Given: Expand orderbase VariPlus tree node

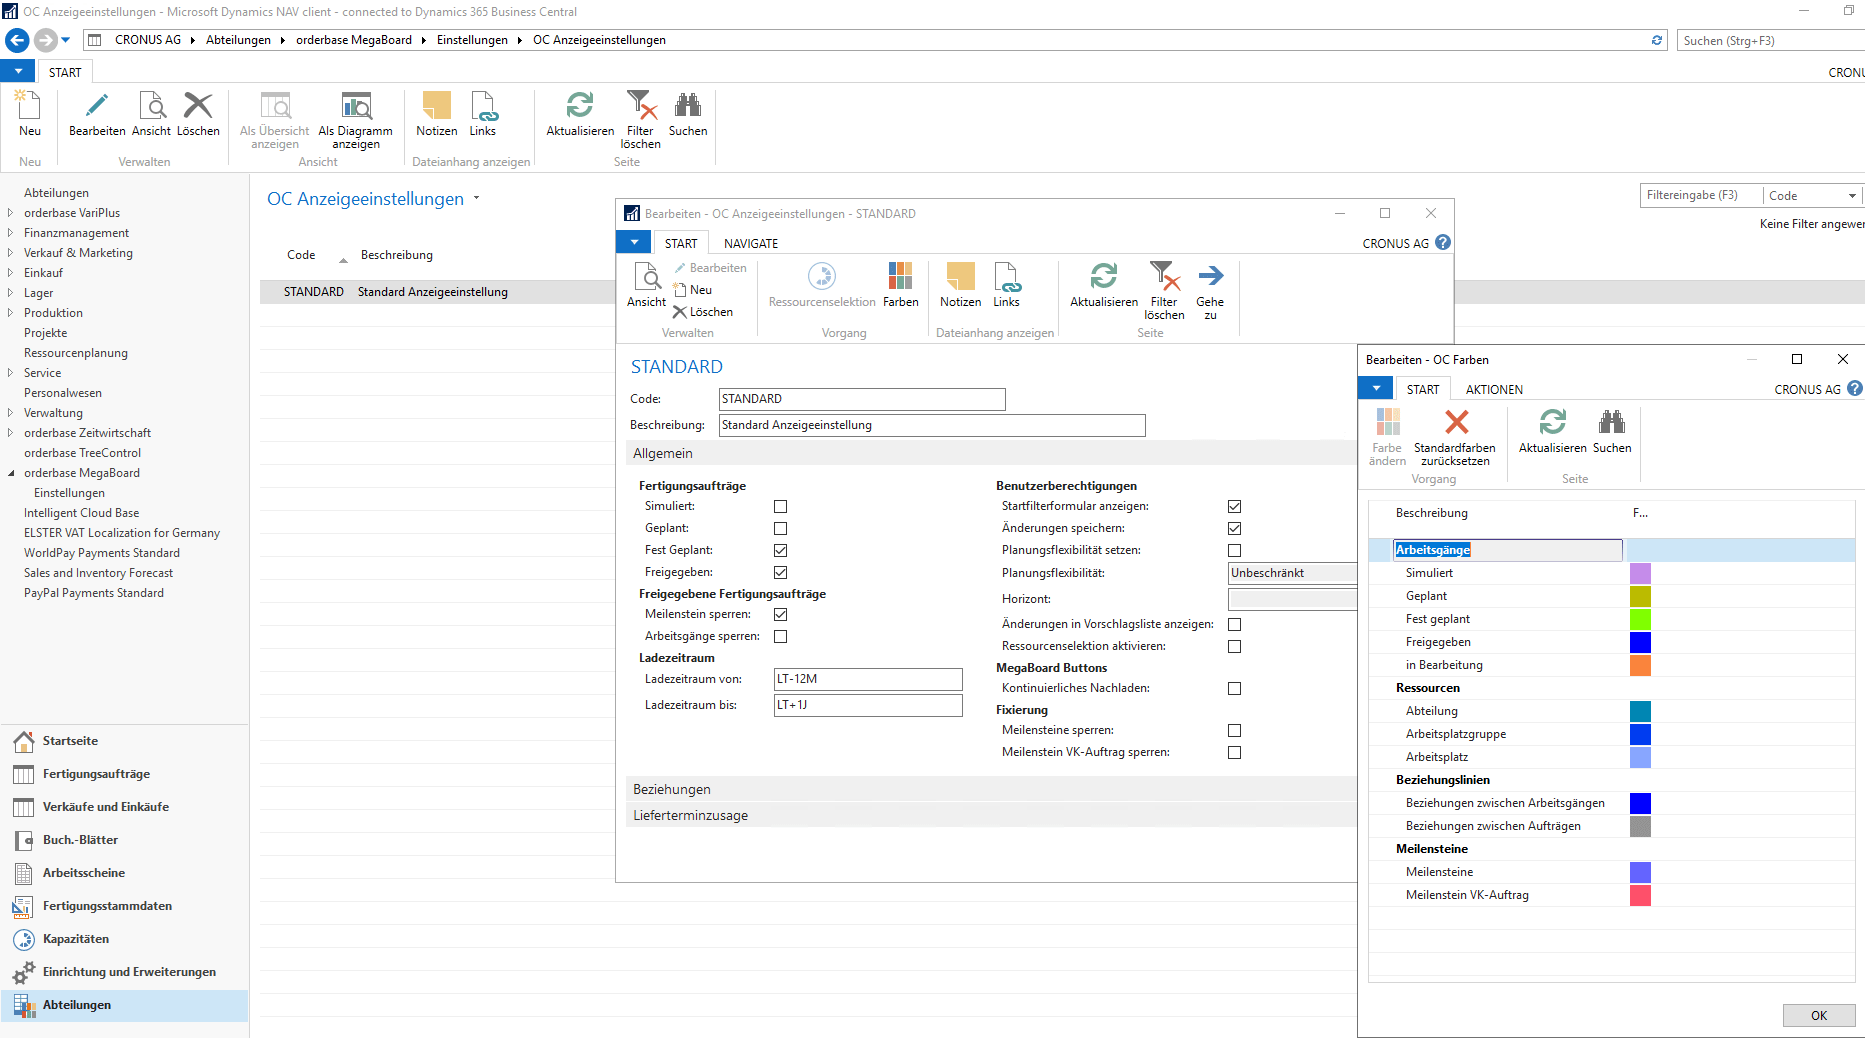Looking at the screenshot, I should coord(11,213).
